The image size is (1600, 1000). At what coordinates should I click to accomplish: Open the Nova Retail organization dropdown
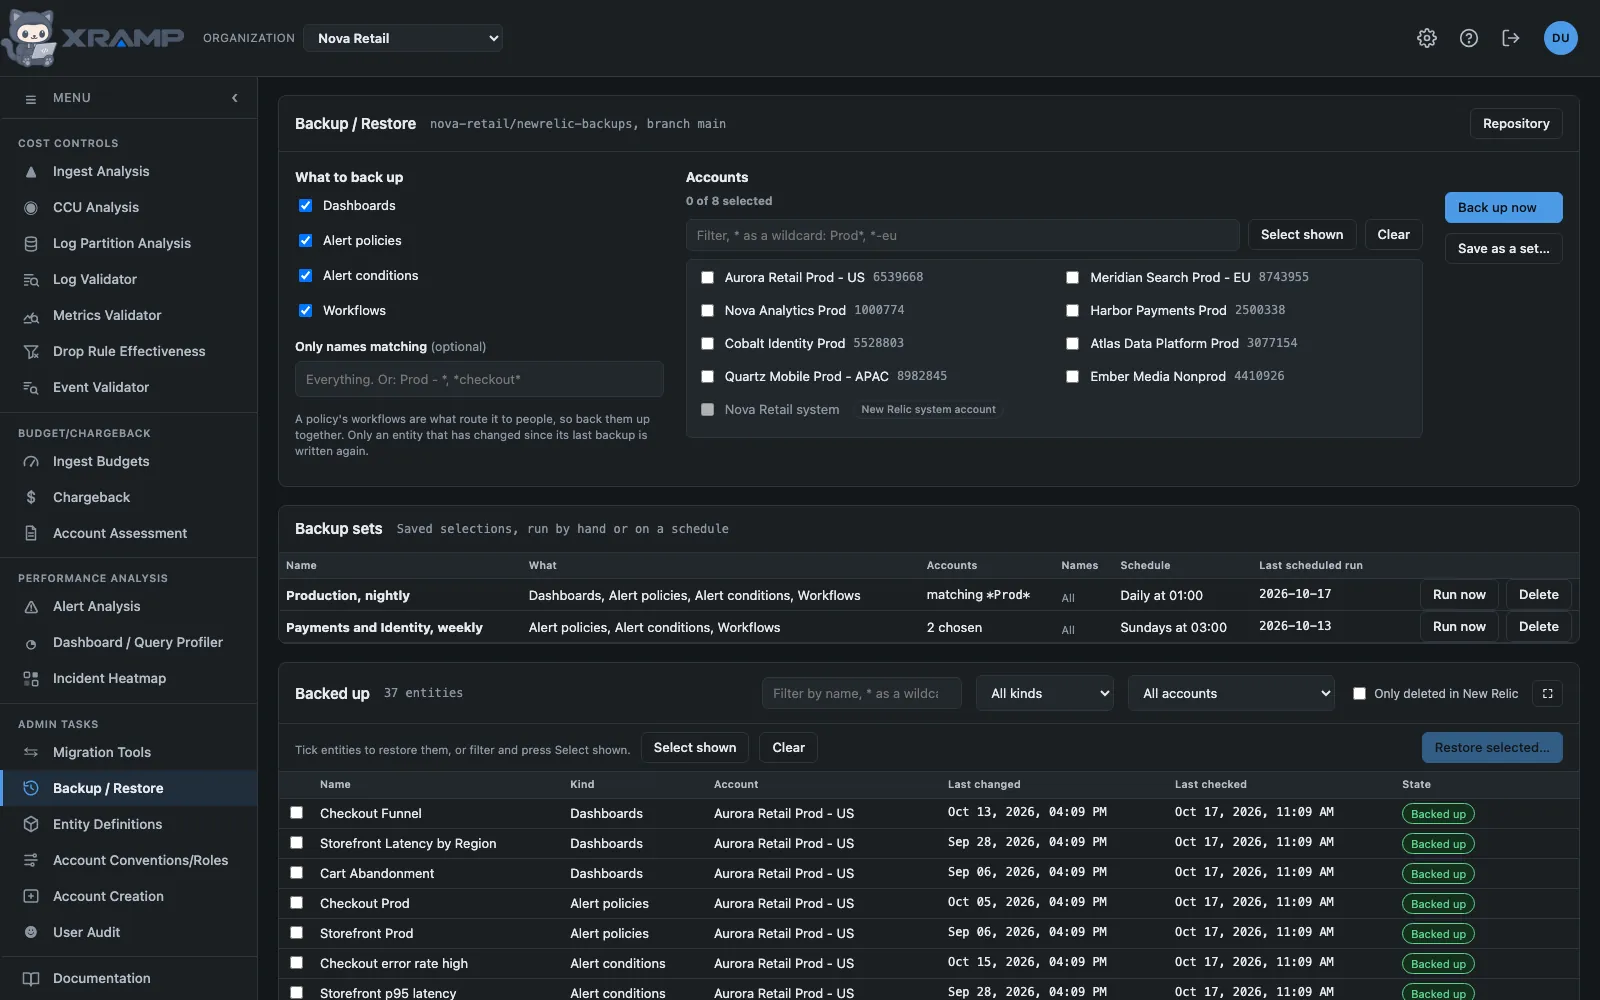coord(403,38)
